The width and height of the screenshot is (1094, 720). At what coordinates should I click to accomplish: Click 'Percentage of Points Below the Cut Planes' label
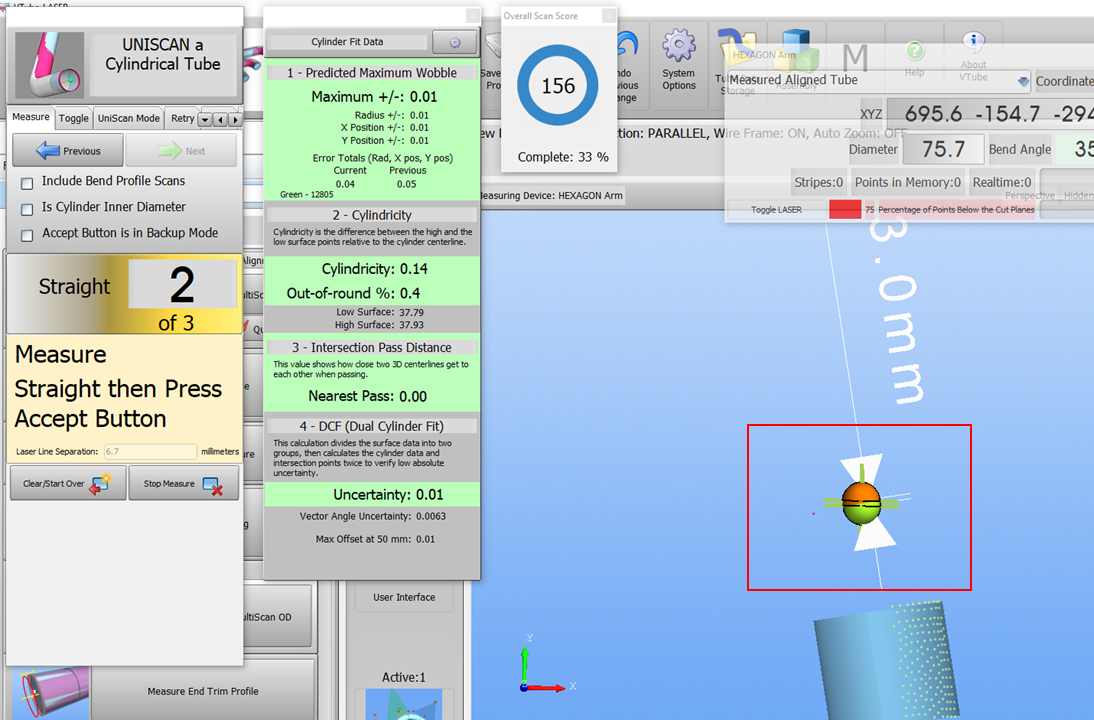(956, 209)
